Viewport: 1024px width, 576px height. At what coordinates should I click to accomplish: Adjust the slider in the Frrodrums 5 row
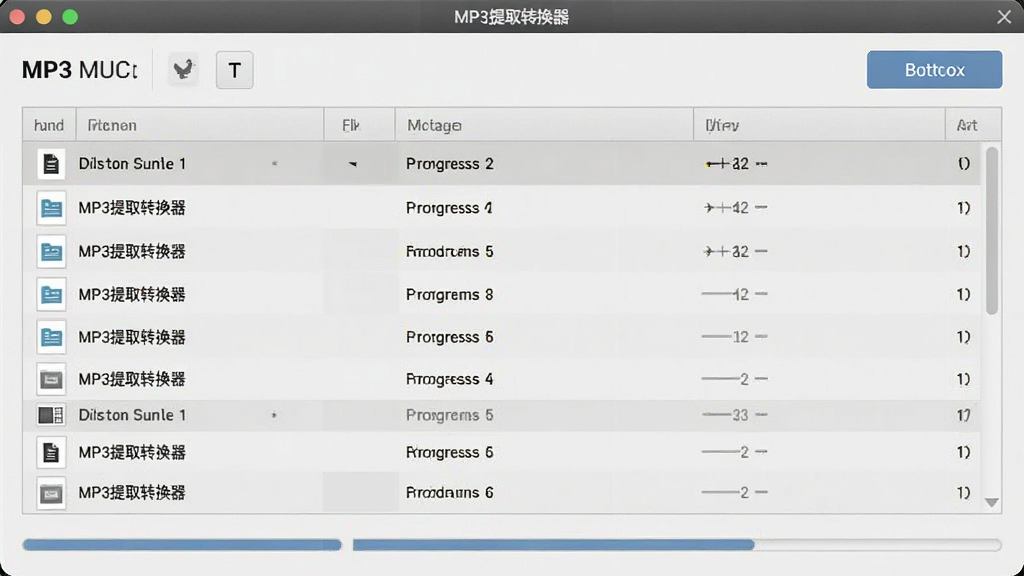point(735,251)
